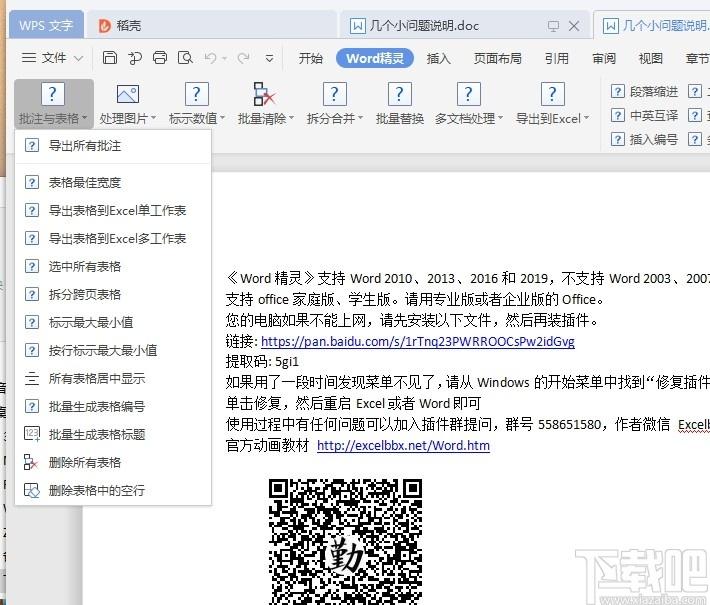Click the 段落缩进 tool
The height and width of the screenshot is (605, 710).
pos(644,91)
